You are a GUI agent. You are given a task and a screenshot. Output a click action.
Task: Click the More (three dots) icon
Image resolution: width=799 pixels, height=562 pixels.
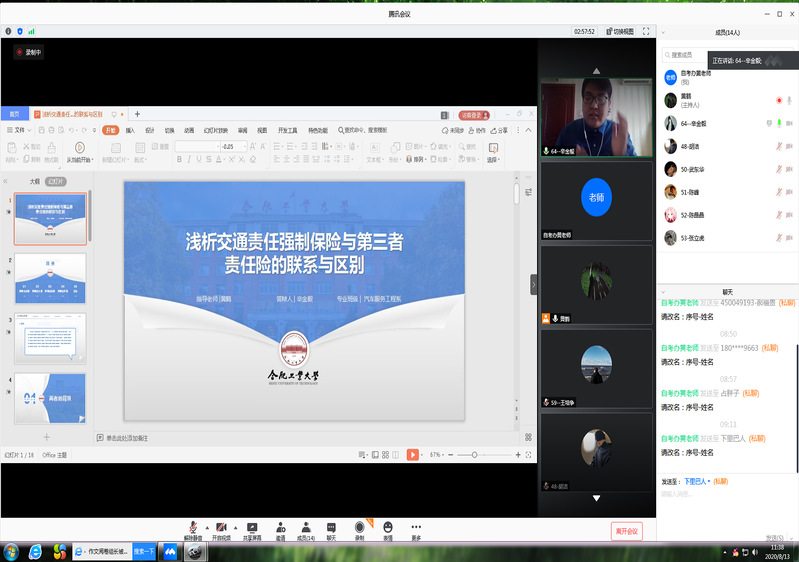[416, 528]
